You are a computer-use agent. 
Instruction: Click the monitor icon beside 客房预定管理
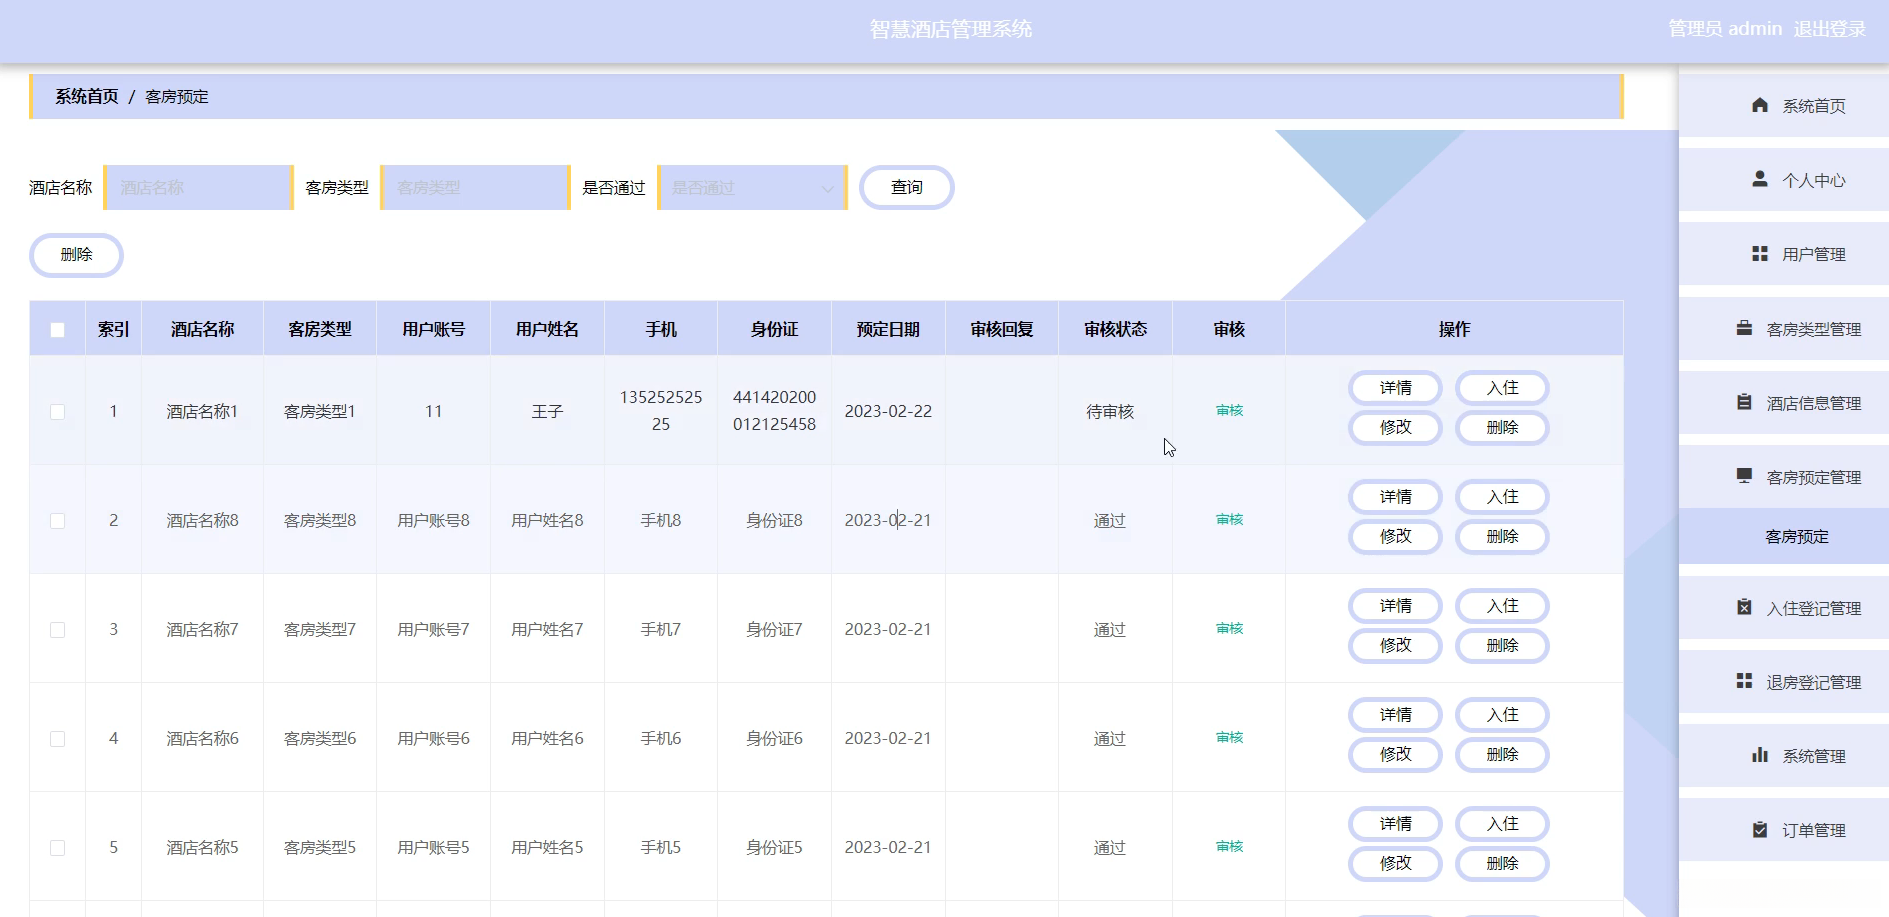point(1744,476)
